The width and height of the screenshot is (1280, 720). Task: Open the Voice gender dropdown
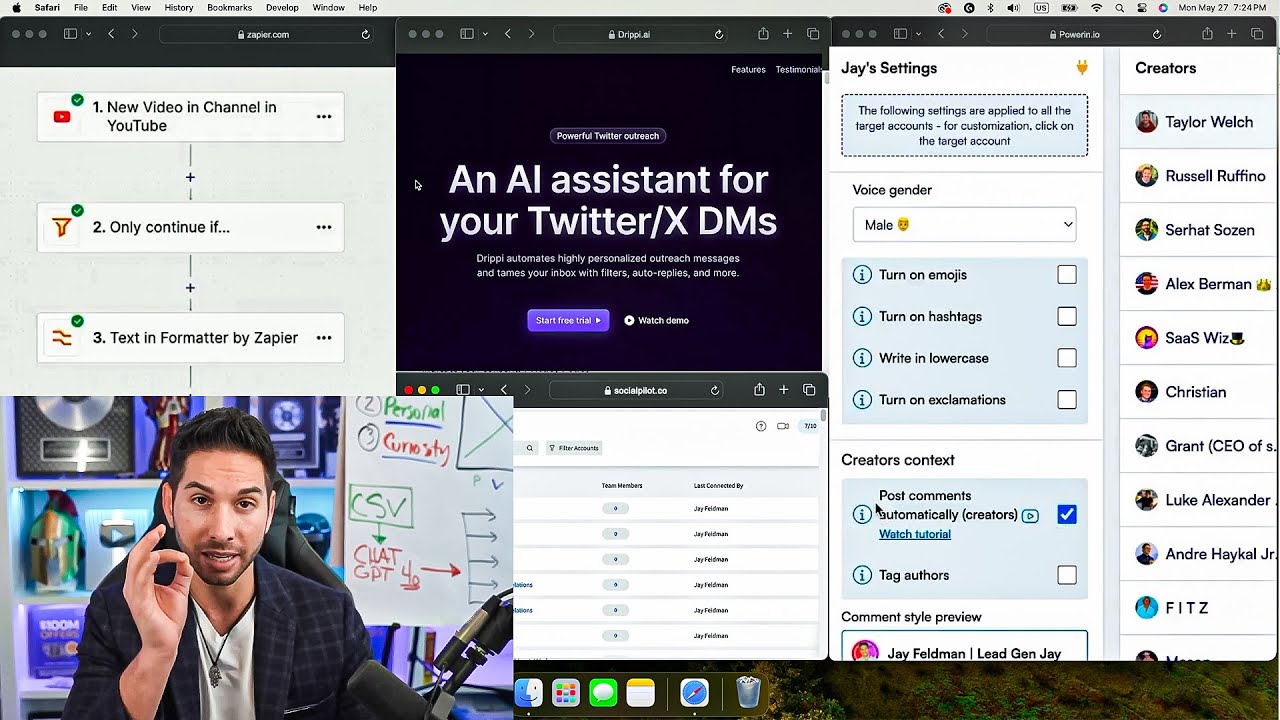tap(965, 225)
